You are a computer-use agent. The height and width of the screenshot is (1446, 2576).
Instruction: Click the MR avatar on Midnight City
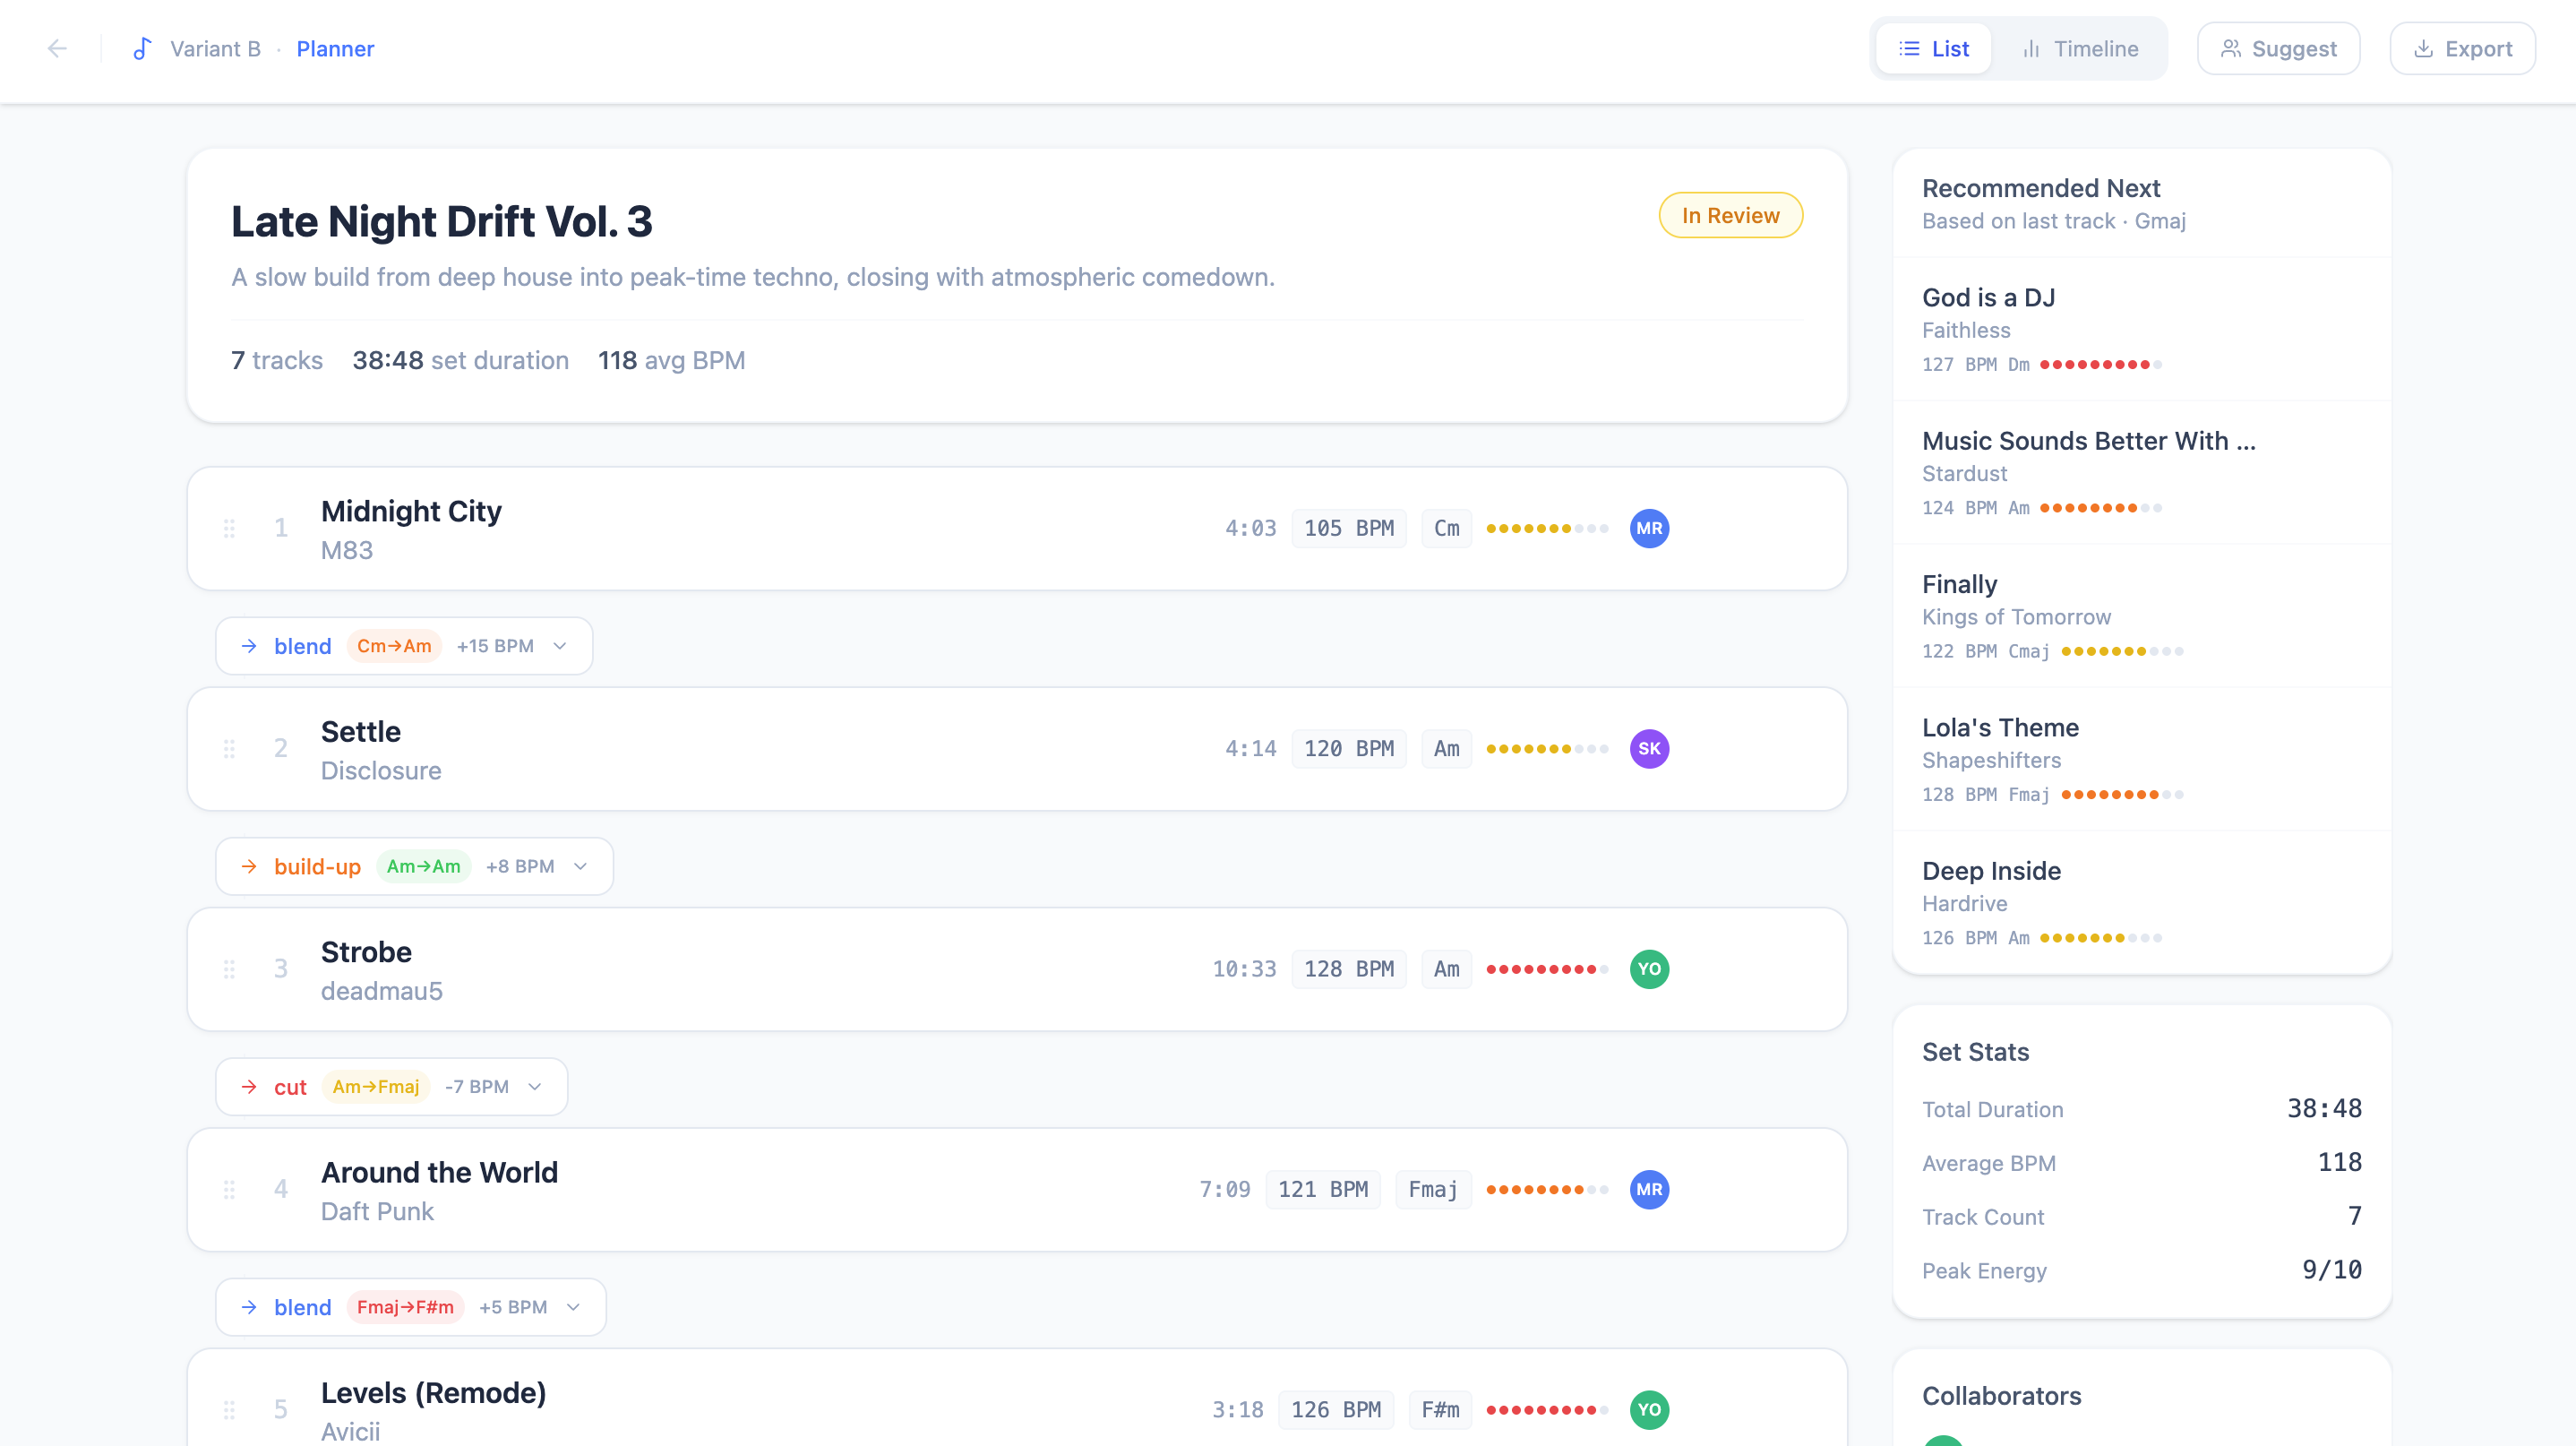1649,528
